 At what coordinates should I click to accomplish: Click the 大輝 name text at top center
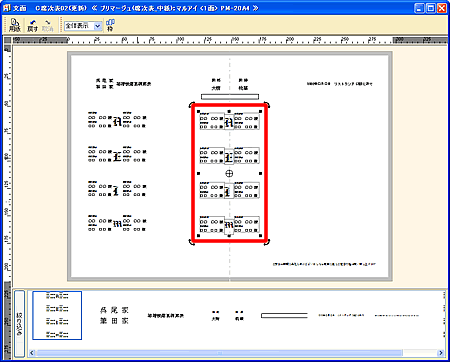click(216, 88)
